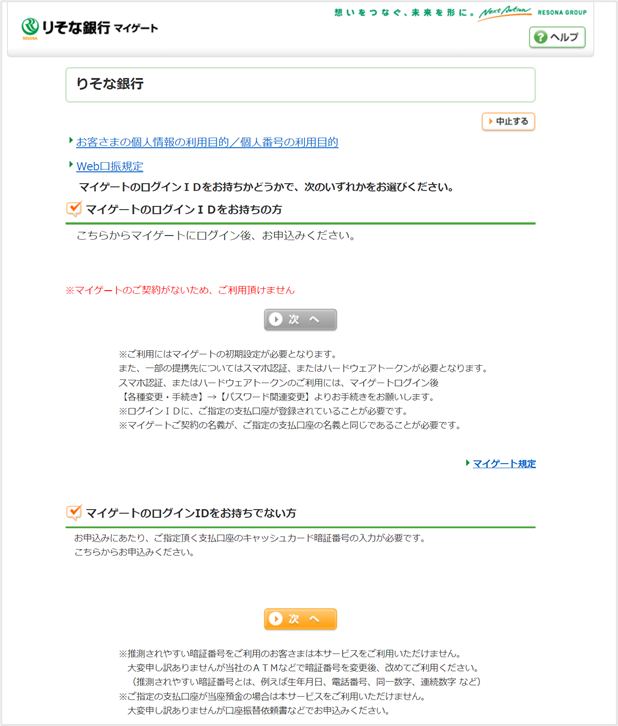Click the Resona bank logo
The height and width of the screenshot is (726, 618).
pyautogui.click(x=66, y=27)
